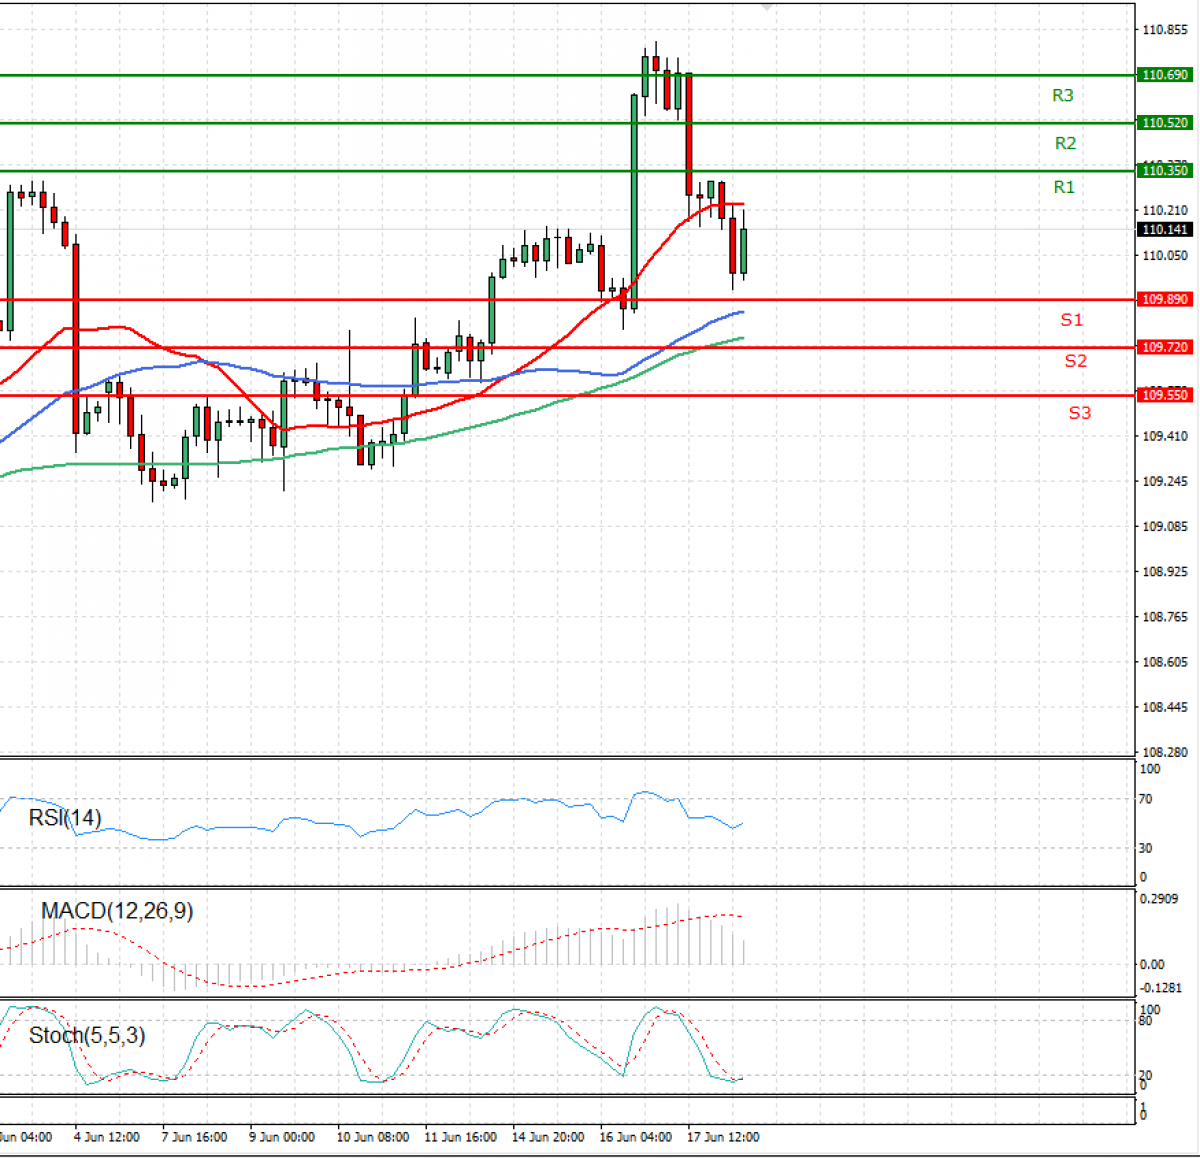Click the R1 resistance label
This screenshot has width=1200, height=1158.
(1064, 188)
